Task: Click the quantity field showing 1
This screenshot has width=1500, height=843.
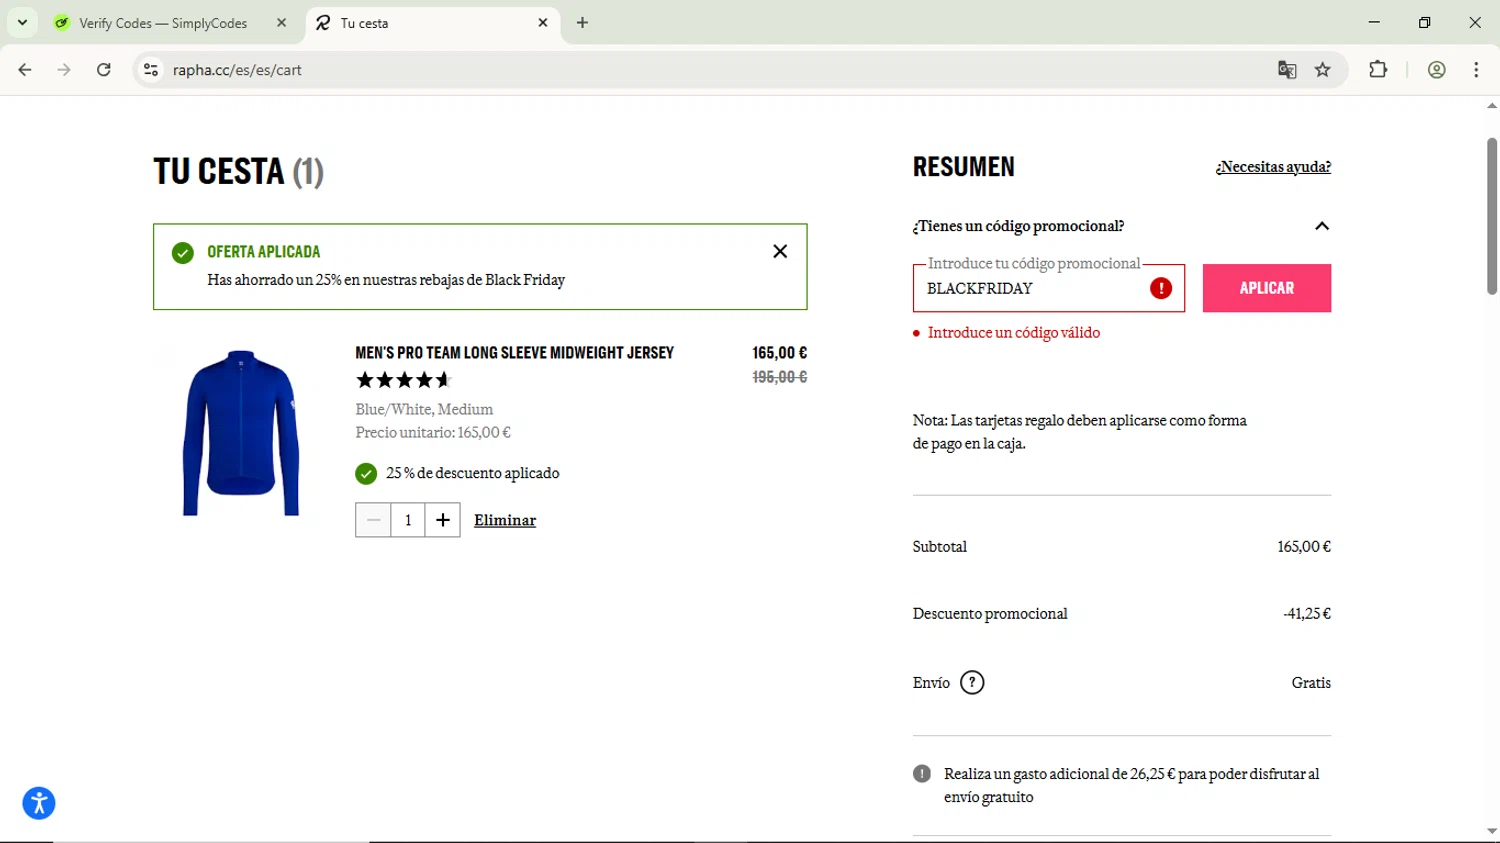Action: click(x=408, y=520)
